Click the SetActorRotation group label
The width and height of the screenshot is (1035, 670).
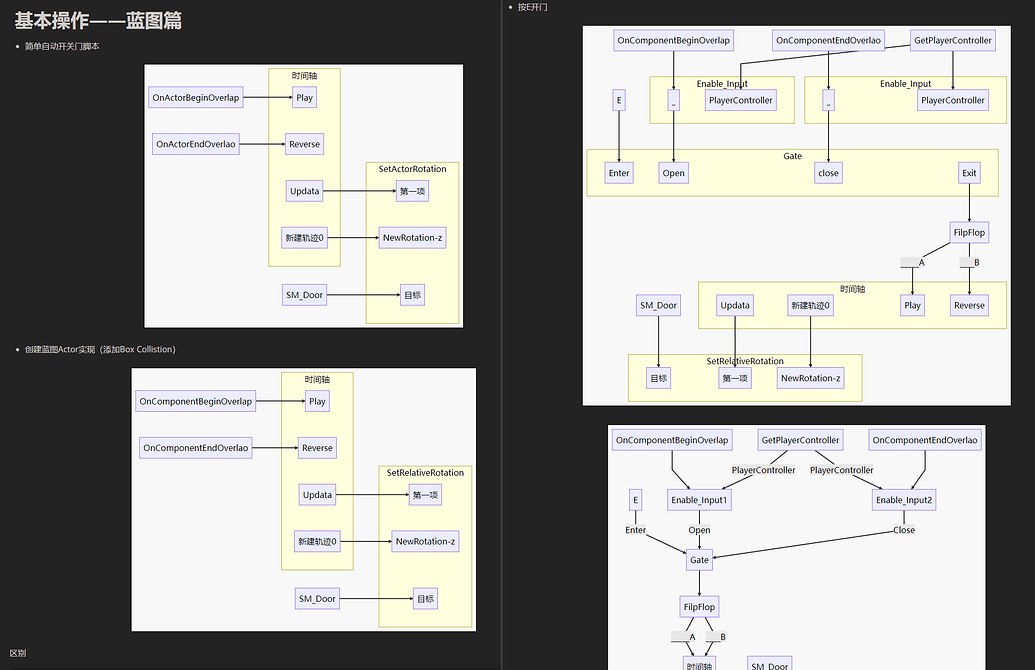pos(412,169)
